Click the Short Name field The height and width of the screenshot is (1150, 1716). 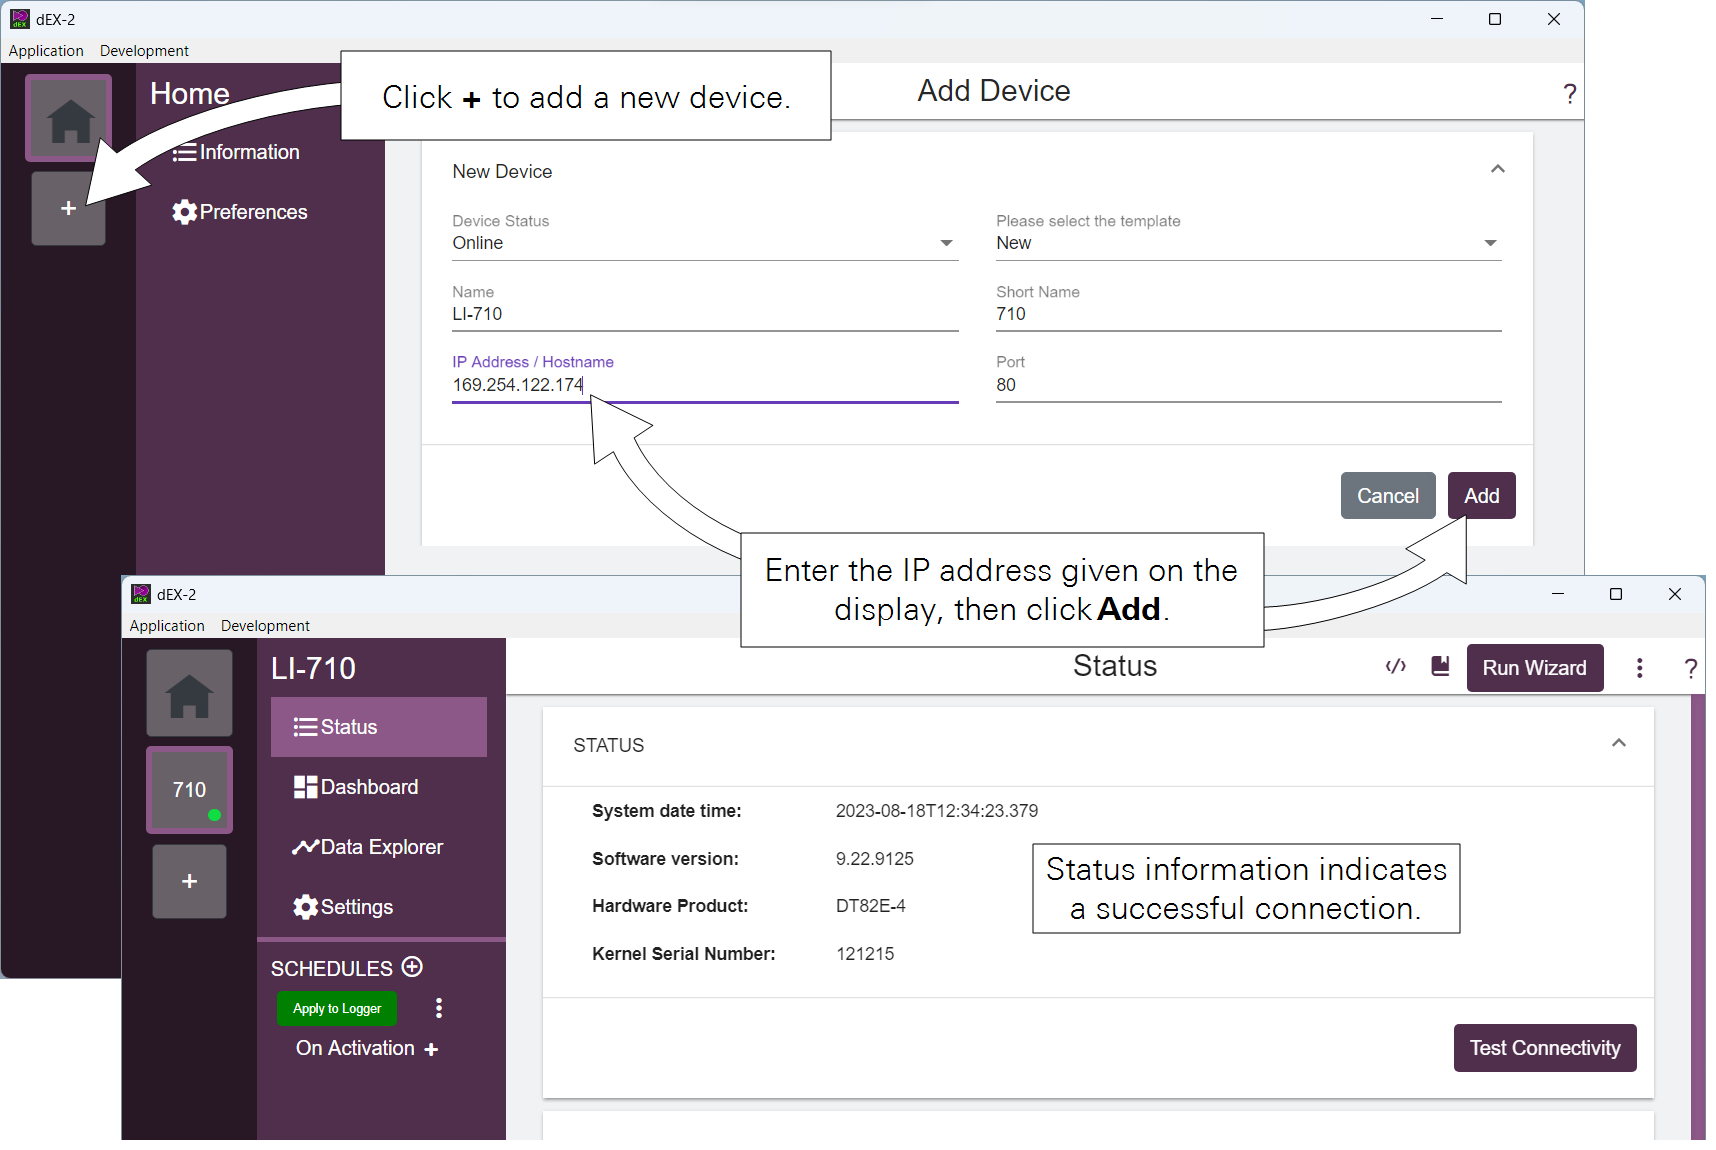click(x=1248, y=314)
